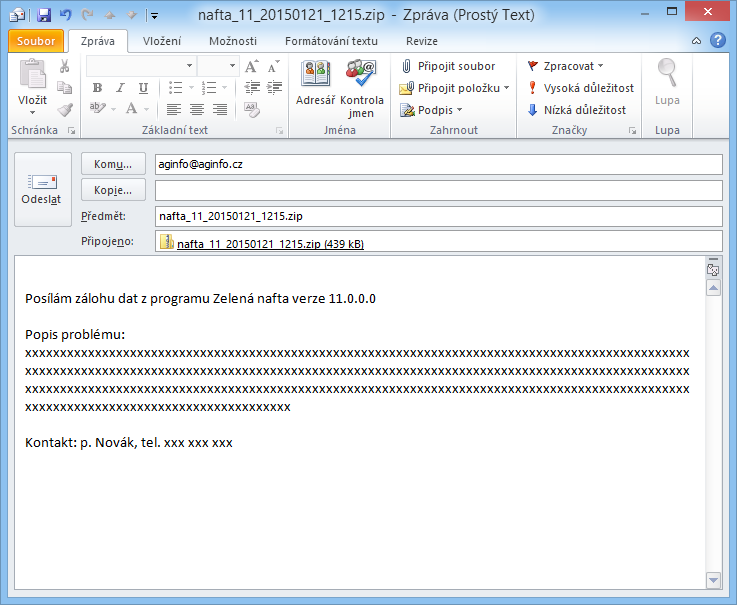Click the scroll down arrow in message body

(713, 581)
